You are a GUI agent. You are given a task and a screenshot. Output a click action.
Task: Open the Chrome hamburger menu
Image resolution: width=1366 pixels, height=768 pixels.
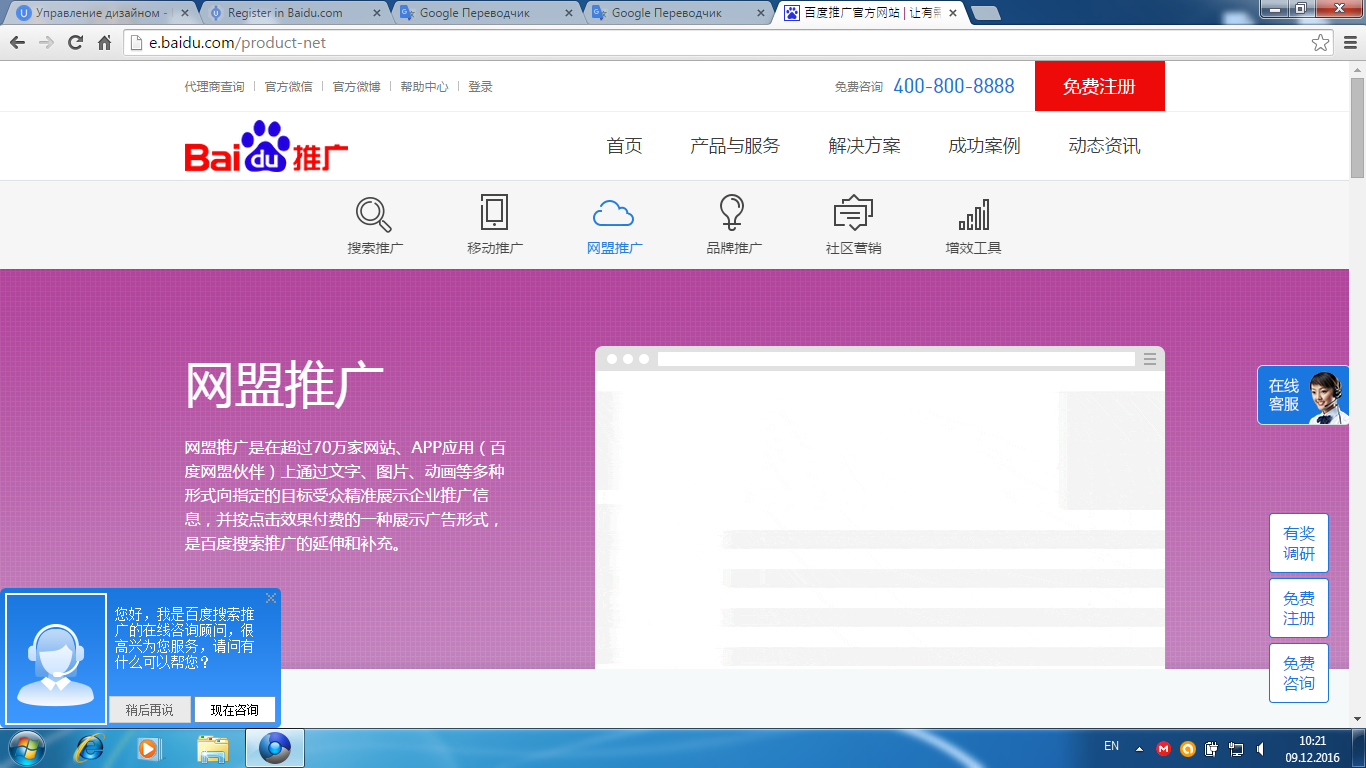(1350, 43)
